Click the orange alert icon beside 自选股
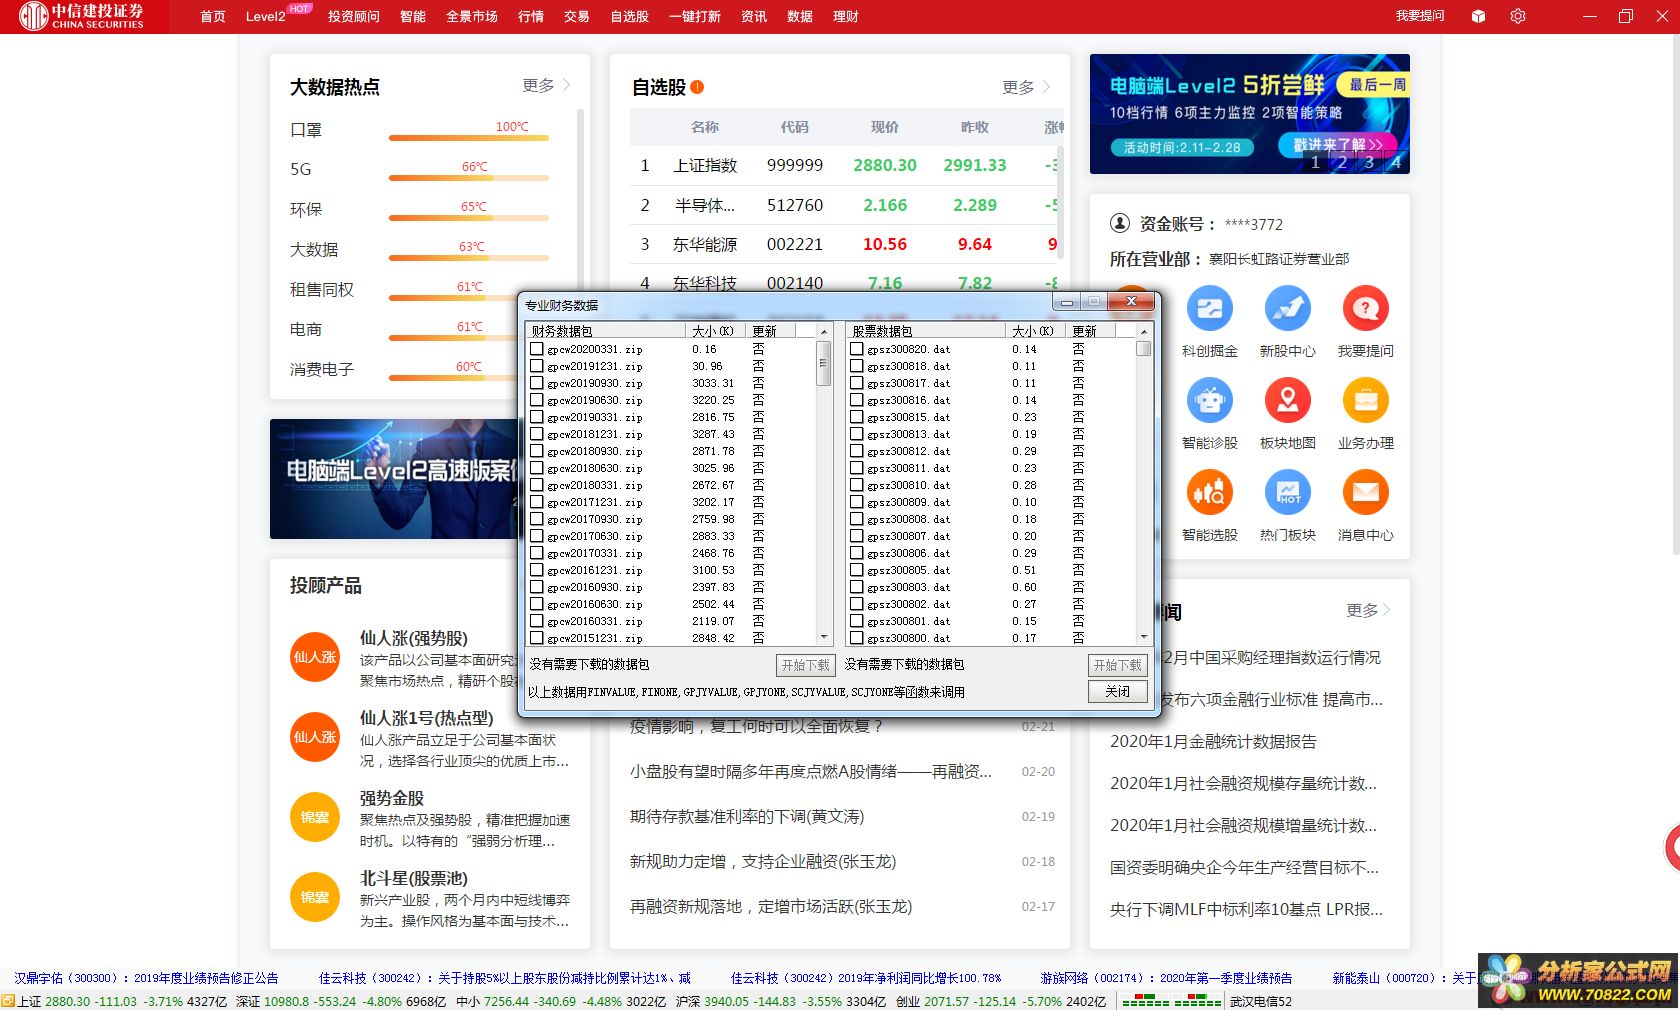Image resolution: width=1680 pixels, height=1010 pixels. coord(697,87)
